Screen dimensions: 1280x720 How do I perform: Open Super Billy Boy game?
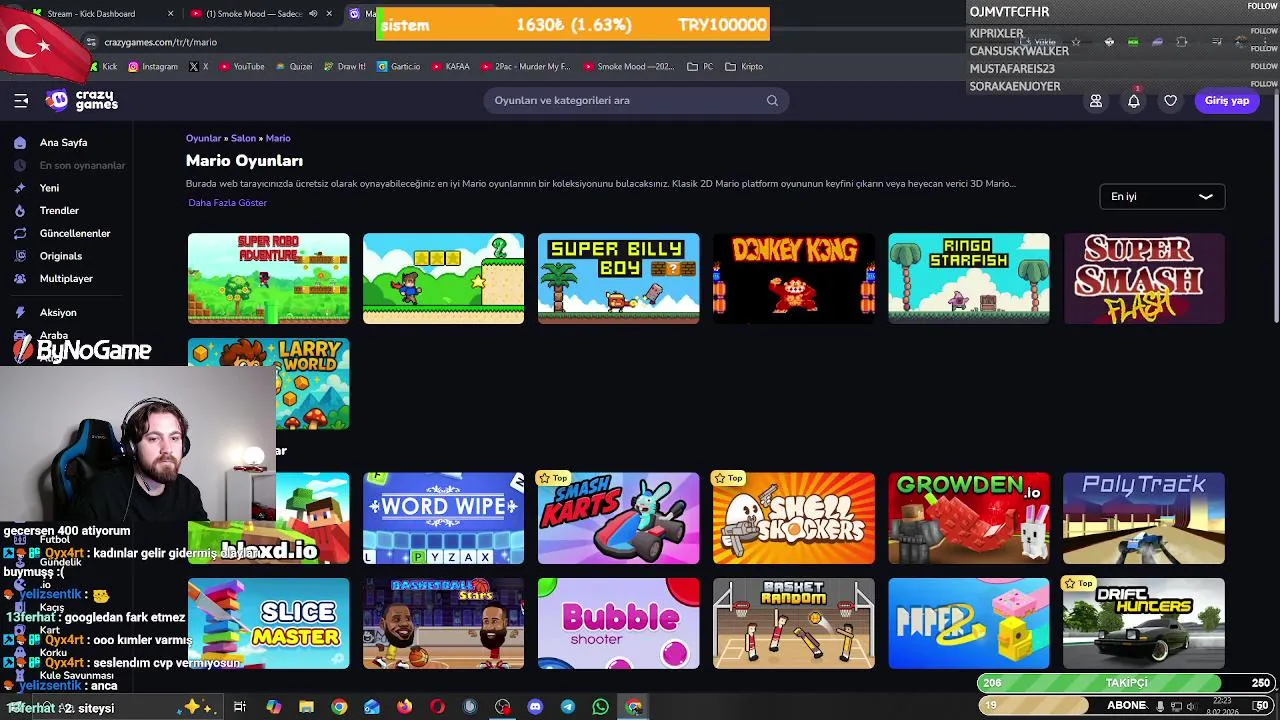[618, 278]
